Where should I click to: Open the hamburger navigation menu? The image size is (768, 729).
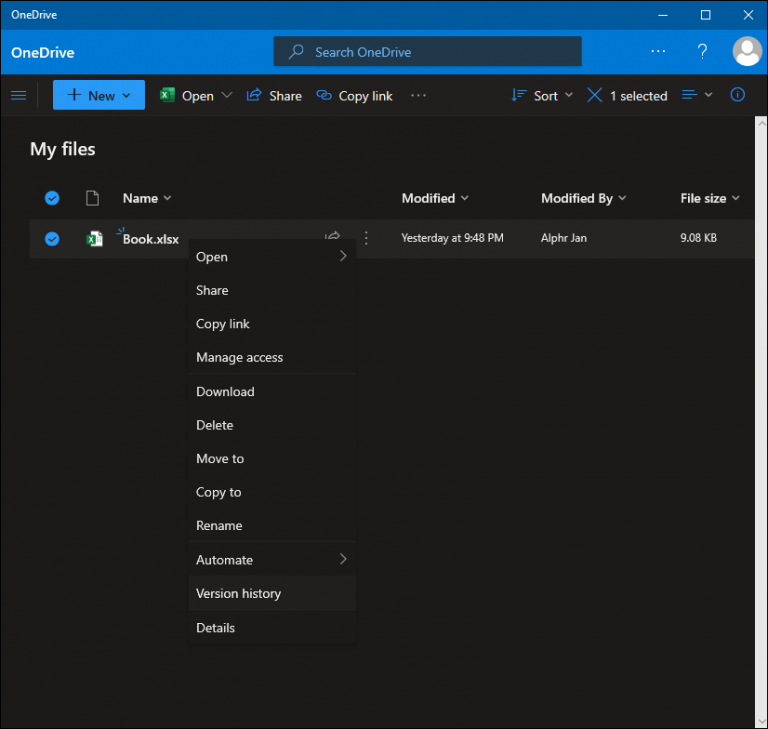click(x=19, y=95)
